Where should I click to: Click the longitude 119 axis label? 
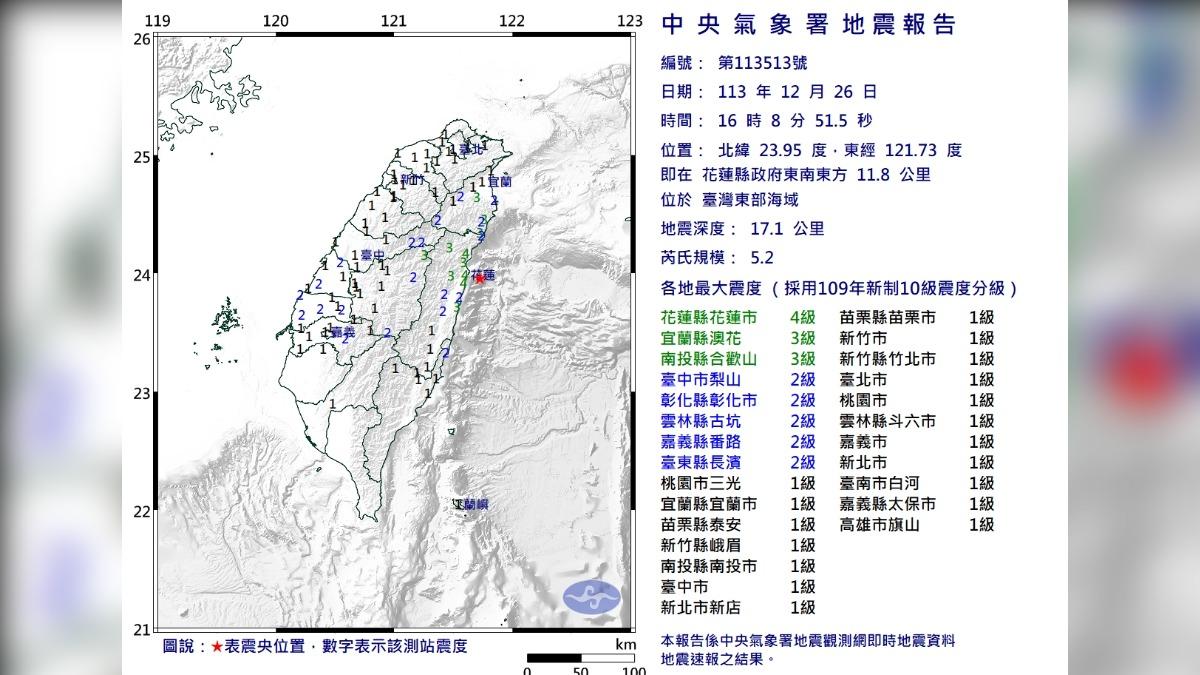[x=158, y=21]
